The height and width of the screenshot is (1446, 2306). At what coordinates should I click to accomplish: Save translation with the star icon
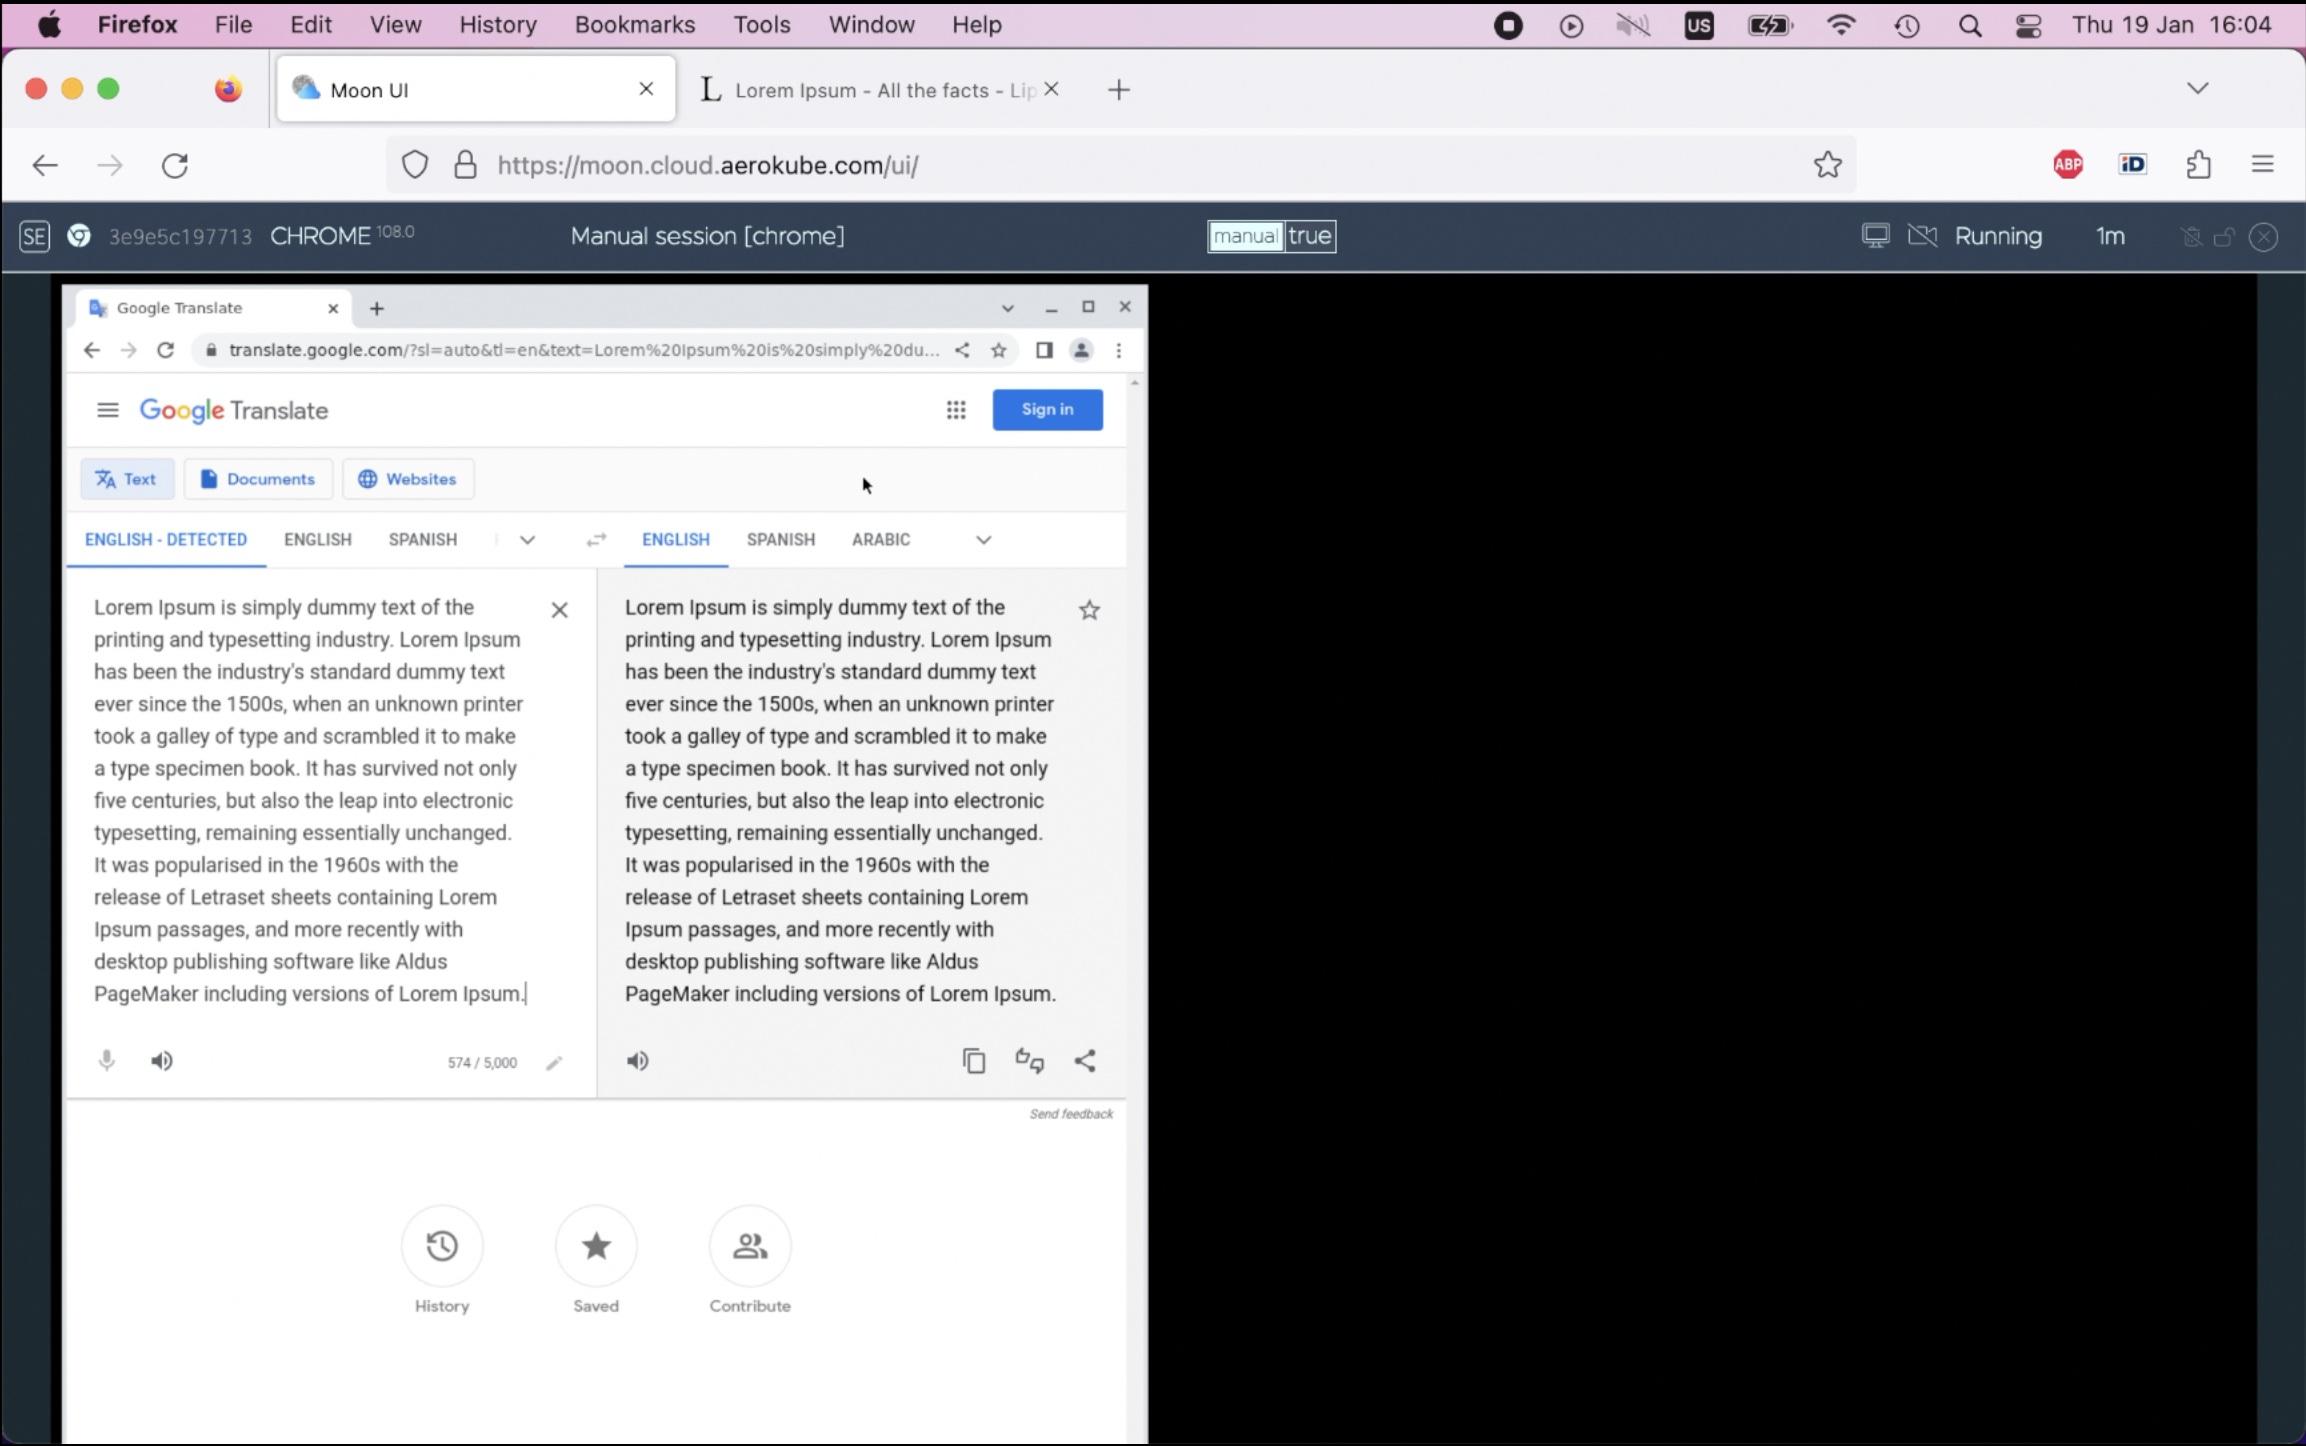click(1089, 610)
